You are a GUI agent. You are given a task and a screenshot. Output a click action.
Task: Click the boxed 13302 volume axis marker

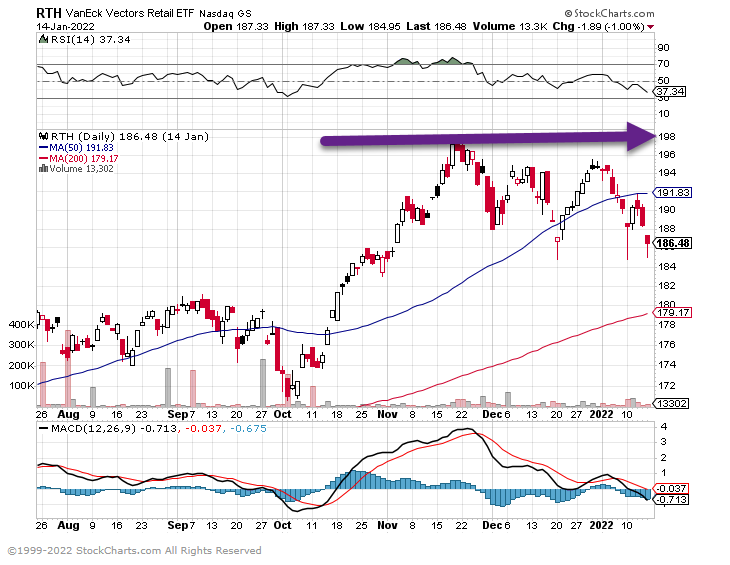pyautogui.click(x=672, y=404)
